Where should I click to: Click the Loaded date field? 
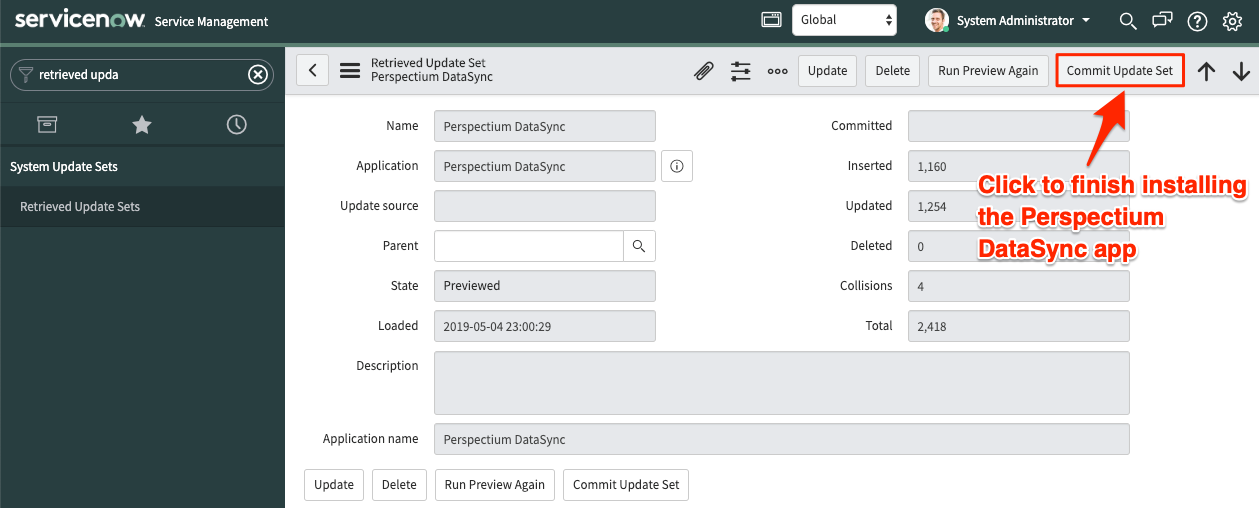(x=545, y=326)
